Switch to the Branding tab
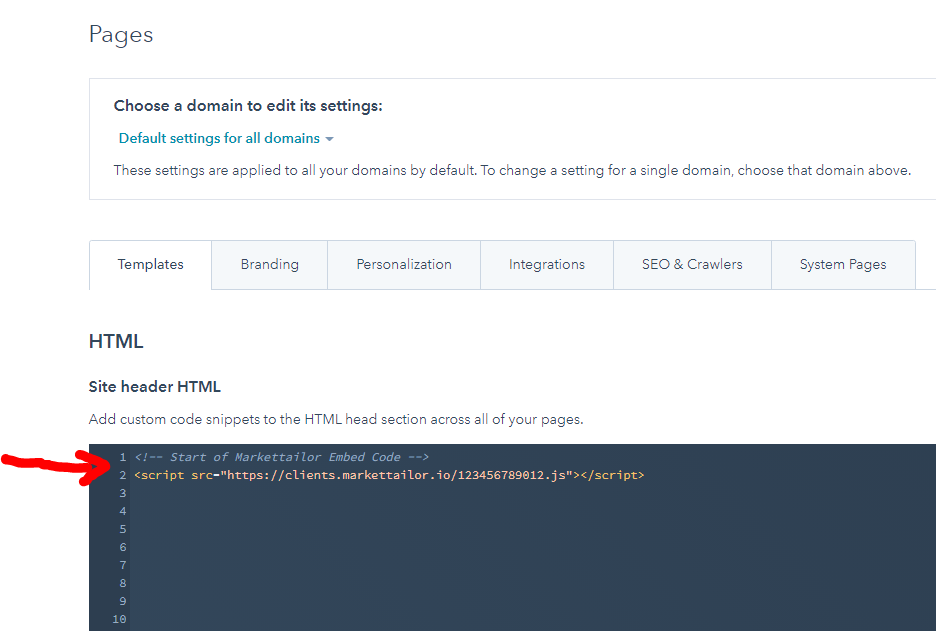The image size is (936, 631). 269,264
